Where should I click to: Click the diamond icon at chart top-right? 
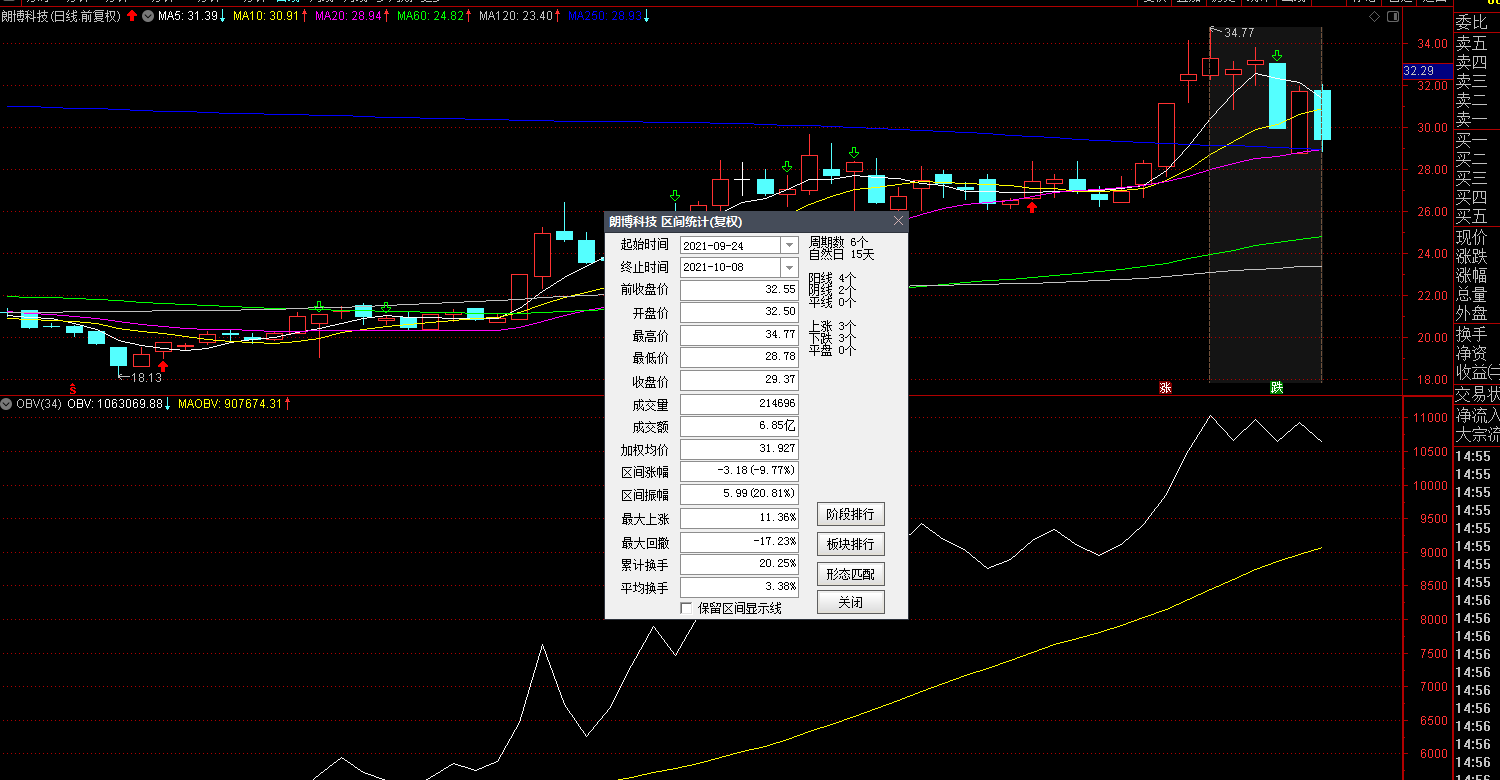(1374, 16)
